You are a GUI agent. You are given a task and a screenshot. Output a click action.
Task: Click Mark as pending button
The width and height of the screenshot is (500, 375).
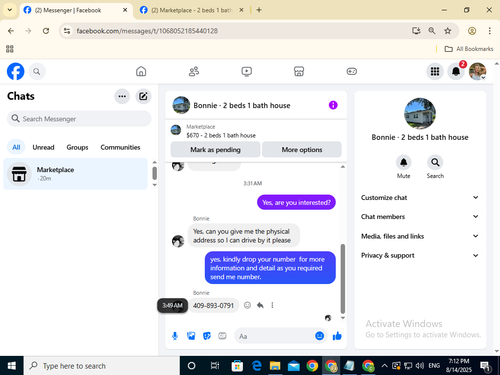pyautogui.click(x=215, y=150)
